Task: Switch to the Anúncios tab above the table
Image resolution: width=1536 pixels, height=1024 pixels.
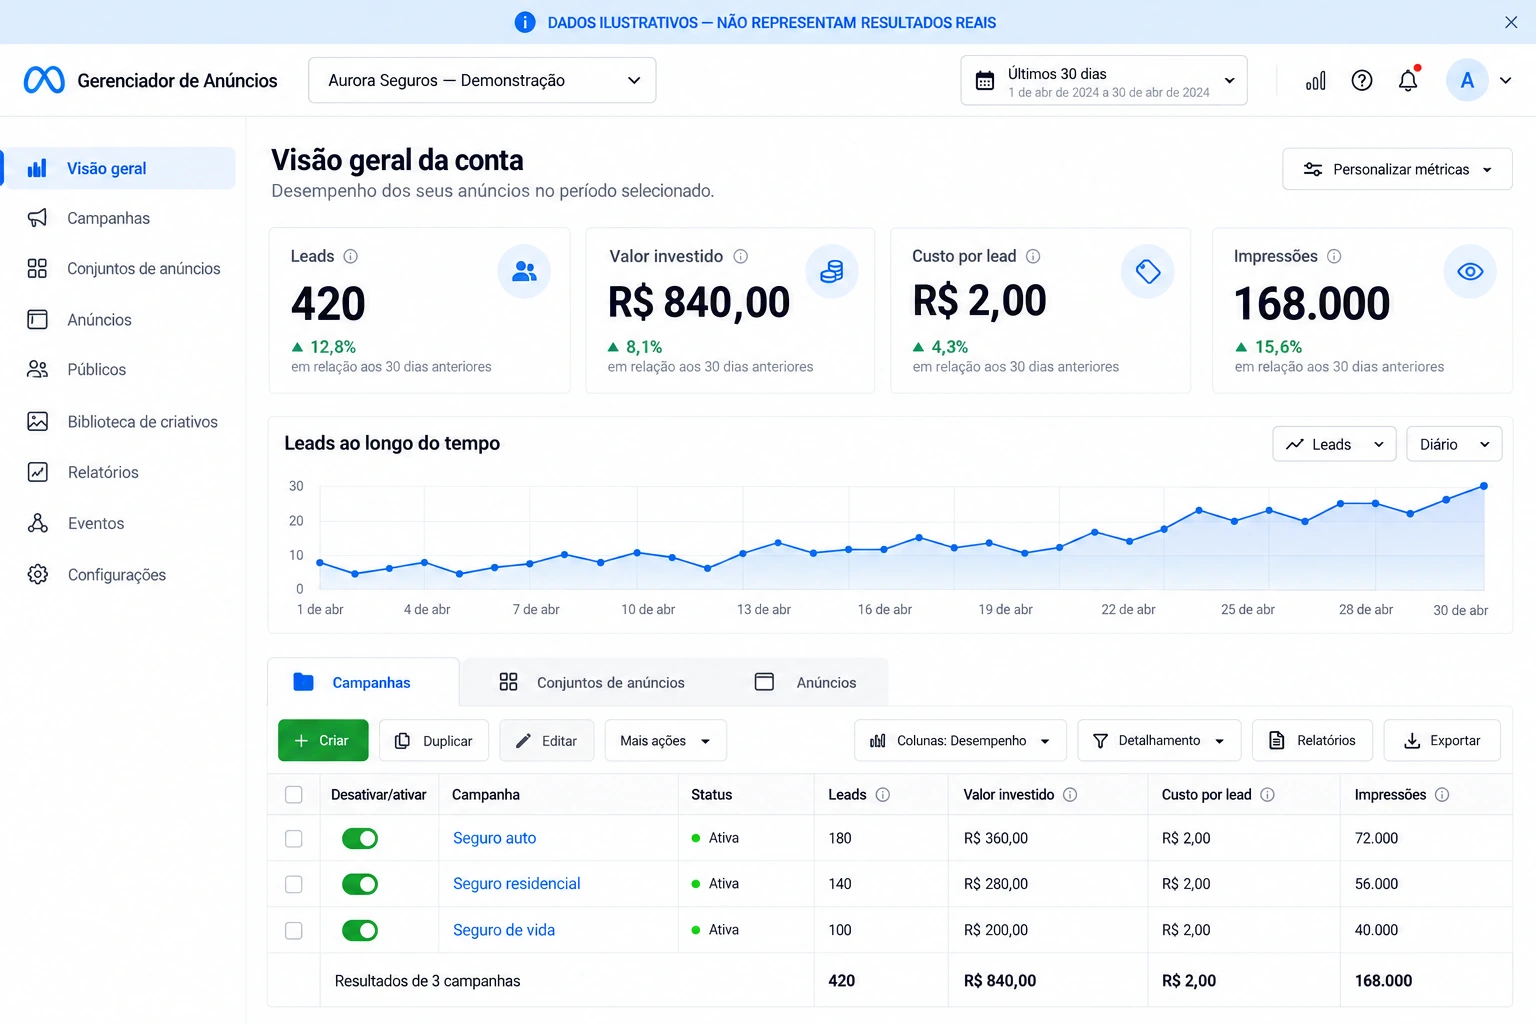Action: click(805, 683)
